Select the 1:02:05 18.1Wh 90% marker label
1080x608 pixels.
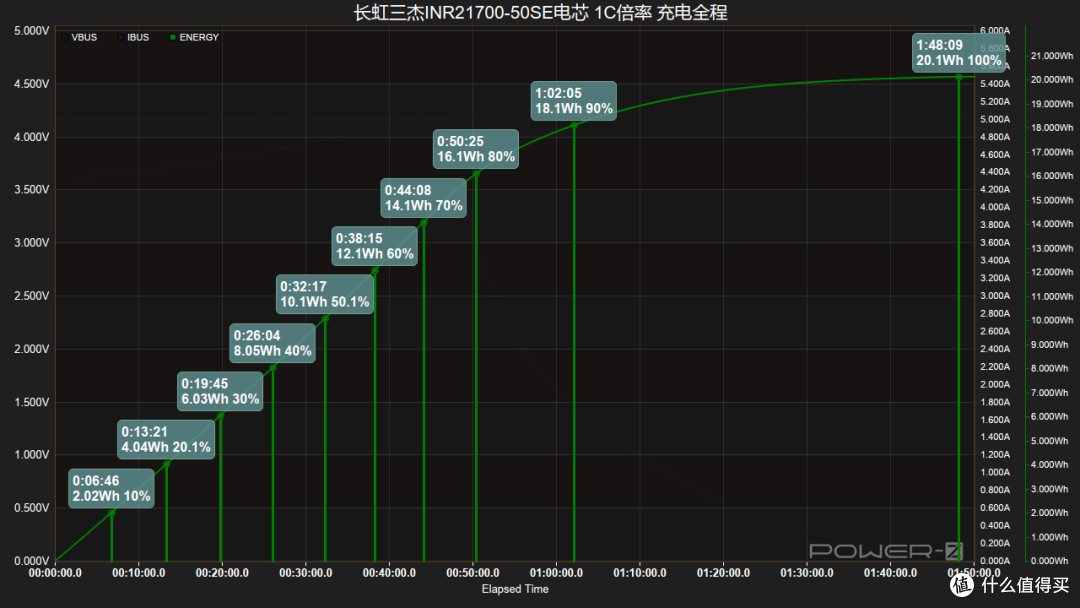(574, 101)
